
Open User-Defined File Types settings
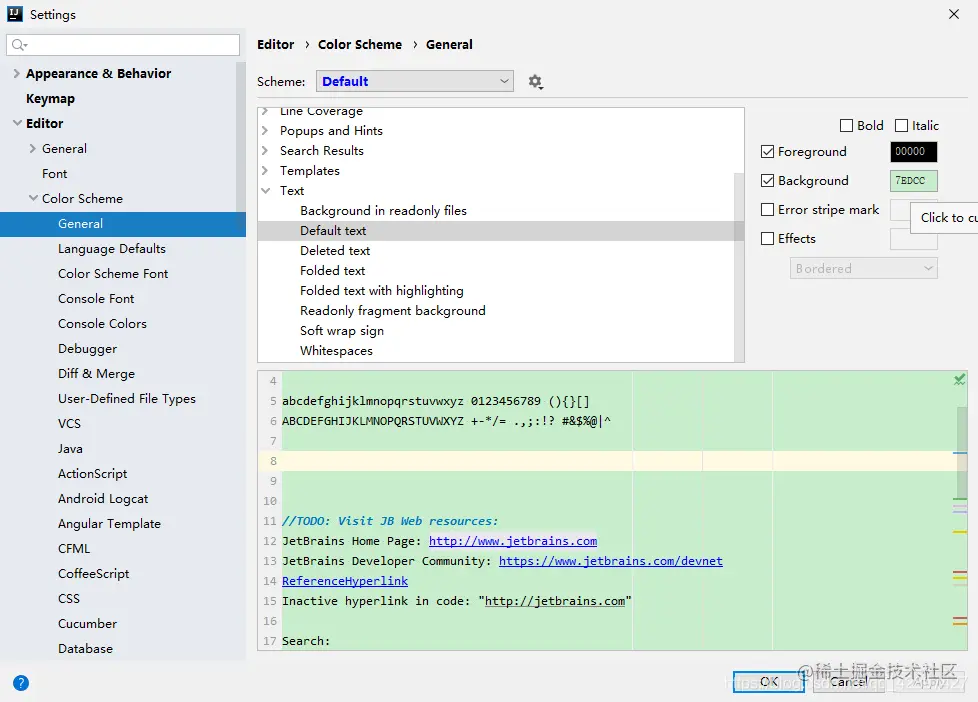127,398
